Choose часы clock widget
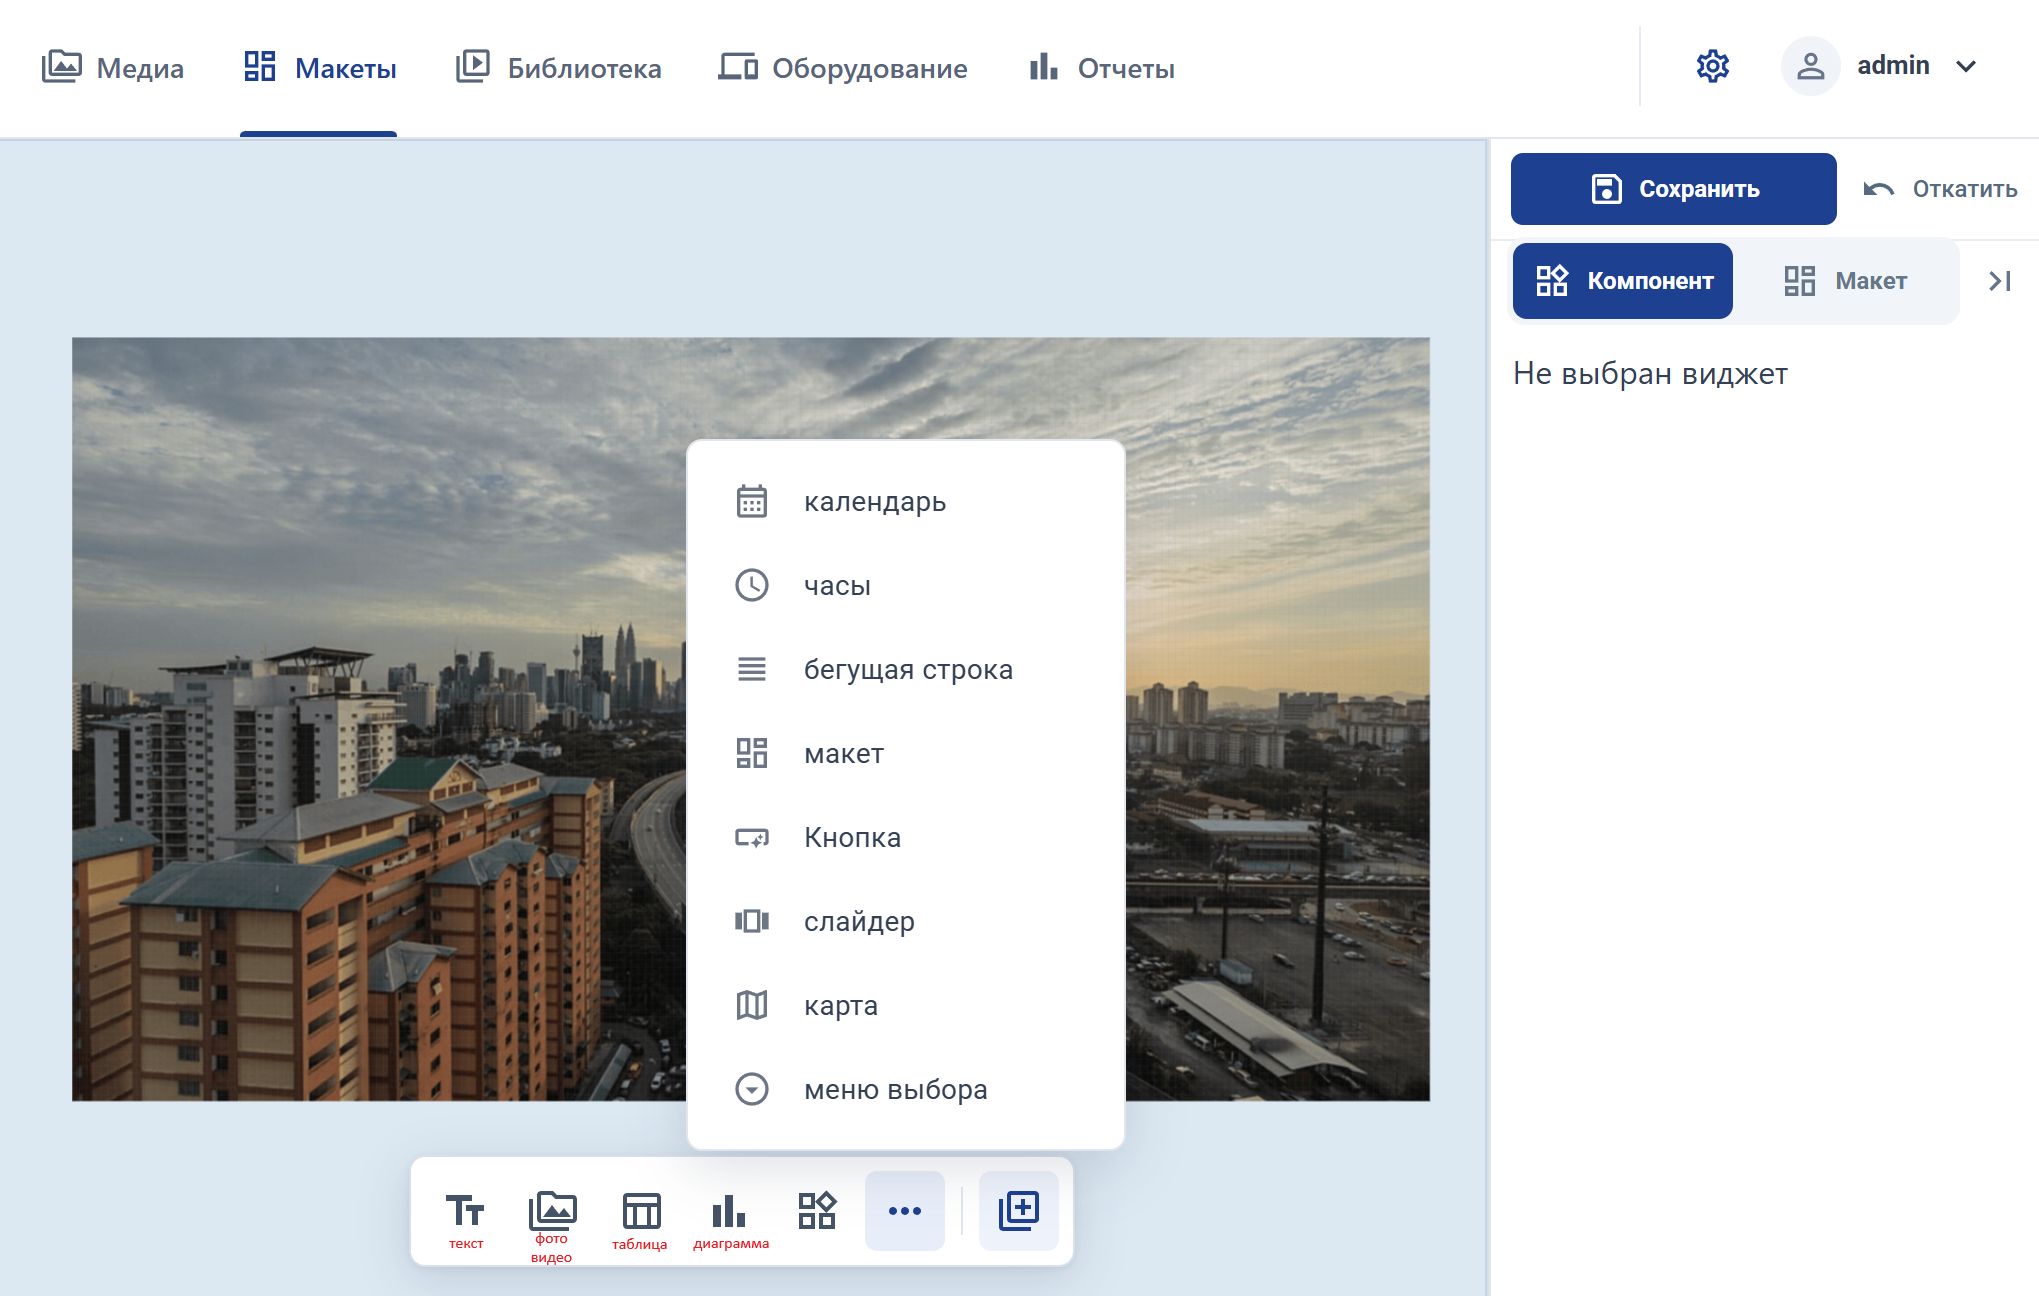 click(906, 585)
